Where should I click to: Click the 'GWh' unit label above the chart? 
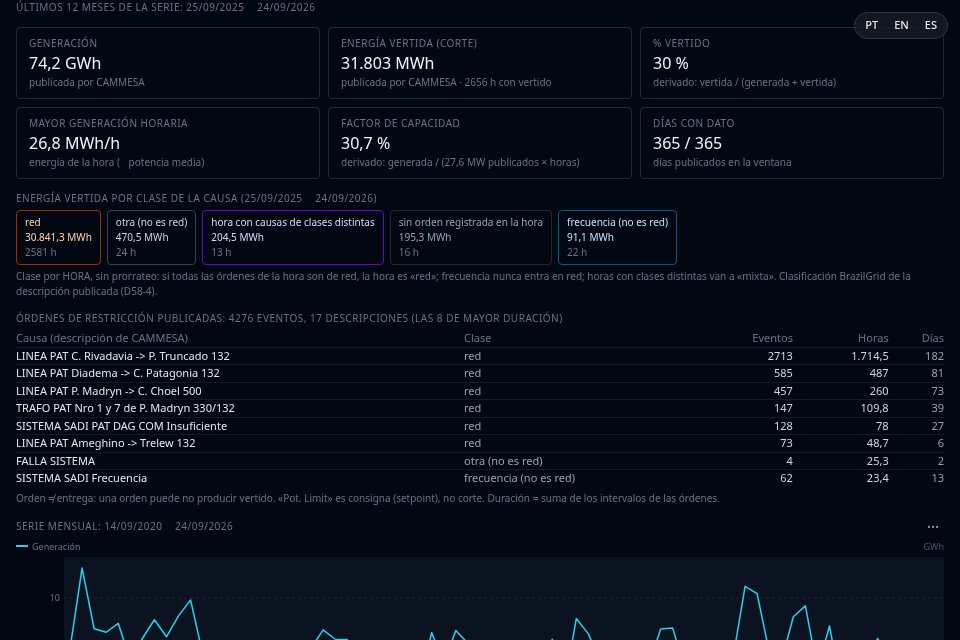tap(933, 546)
